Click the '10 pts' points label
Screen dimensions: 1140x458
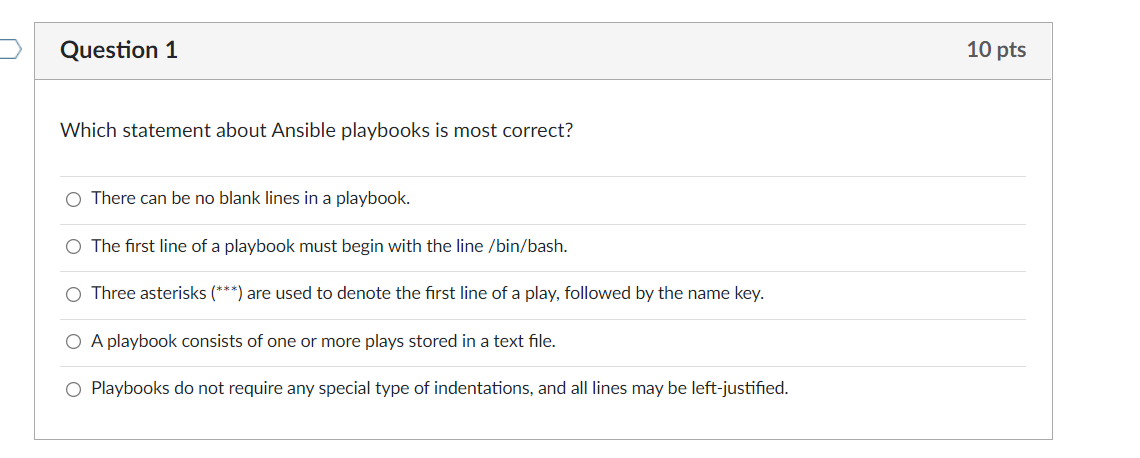pyautogui.click(x=996, y=49)
